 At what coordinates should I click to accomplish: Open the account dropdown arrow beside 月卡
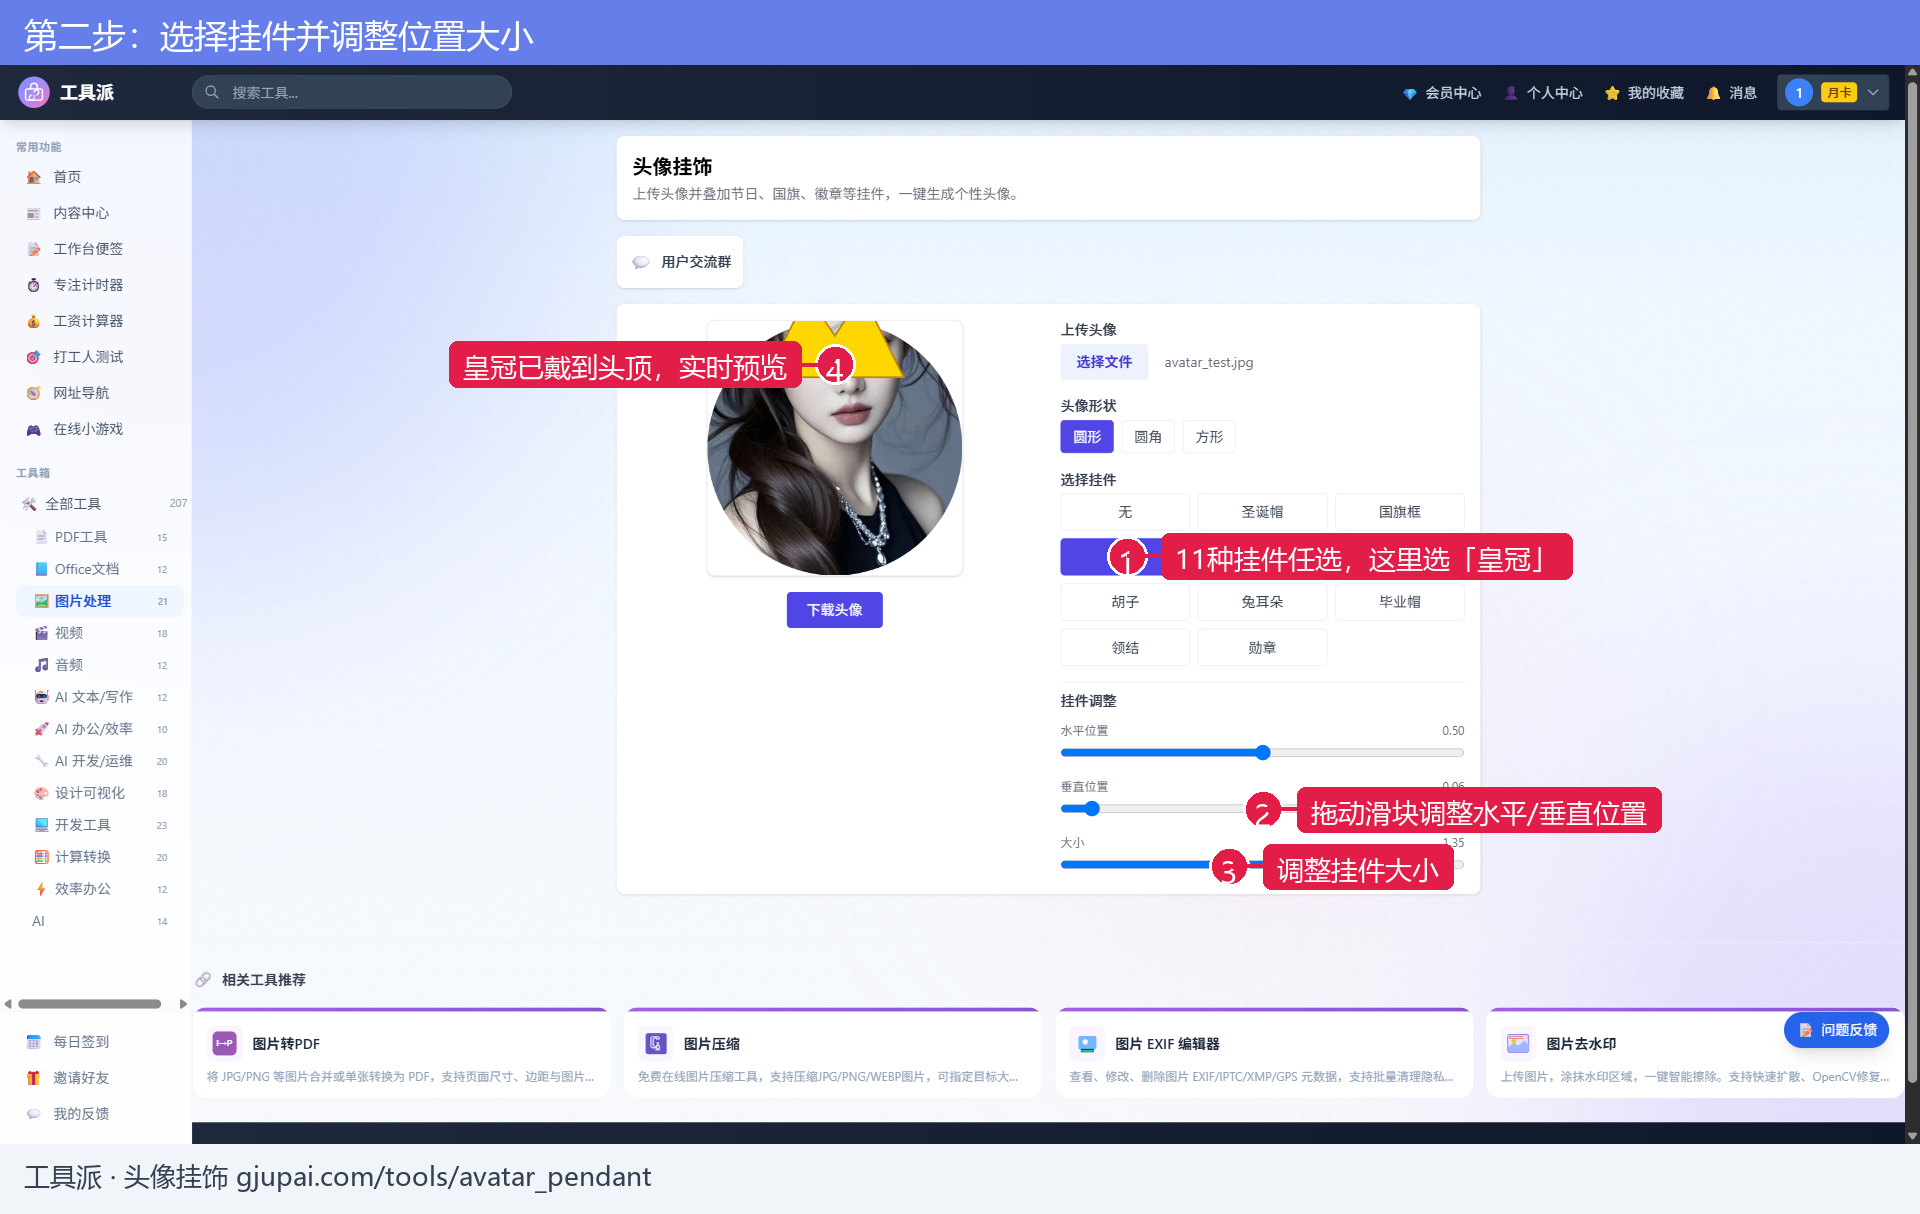pyautogui.click(x=1873, y=93)
